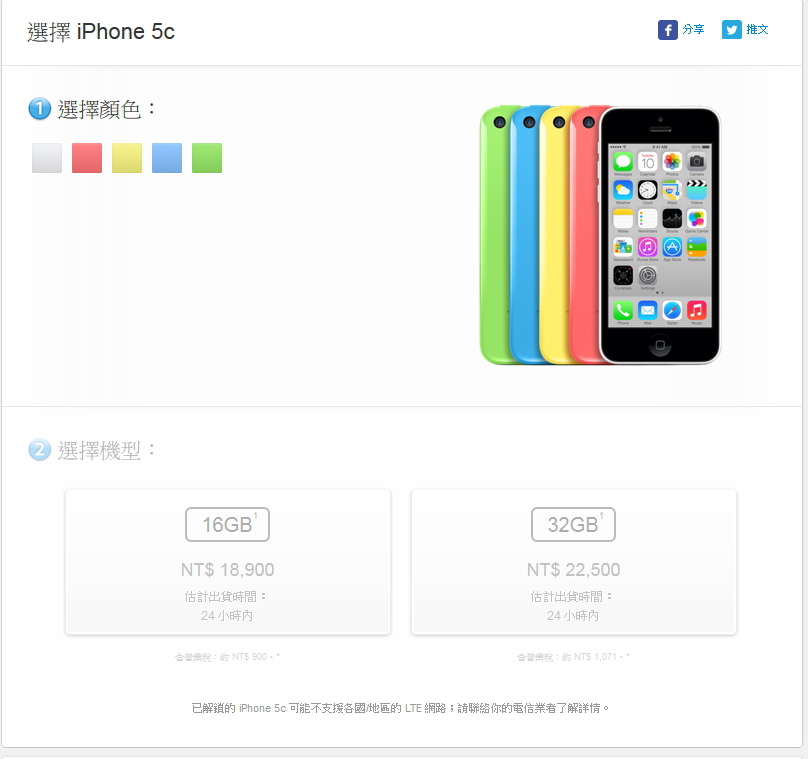Click the iPhone home button in image
Image resolution: width=808 pixels, height=759 pixels.
pos(660,345)
